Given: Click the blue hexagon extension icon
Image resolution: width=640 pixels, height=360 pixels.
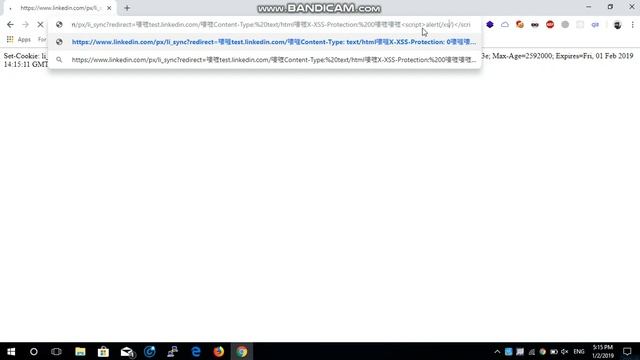Looking at the screenshot, I should (x=490, y=24).
